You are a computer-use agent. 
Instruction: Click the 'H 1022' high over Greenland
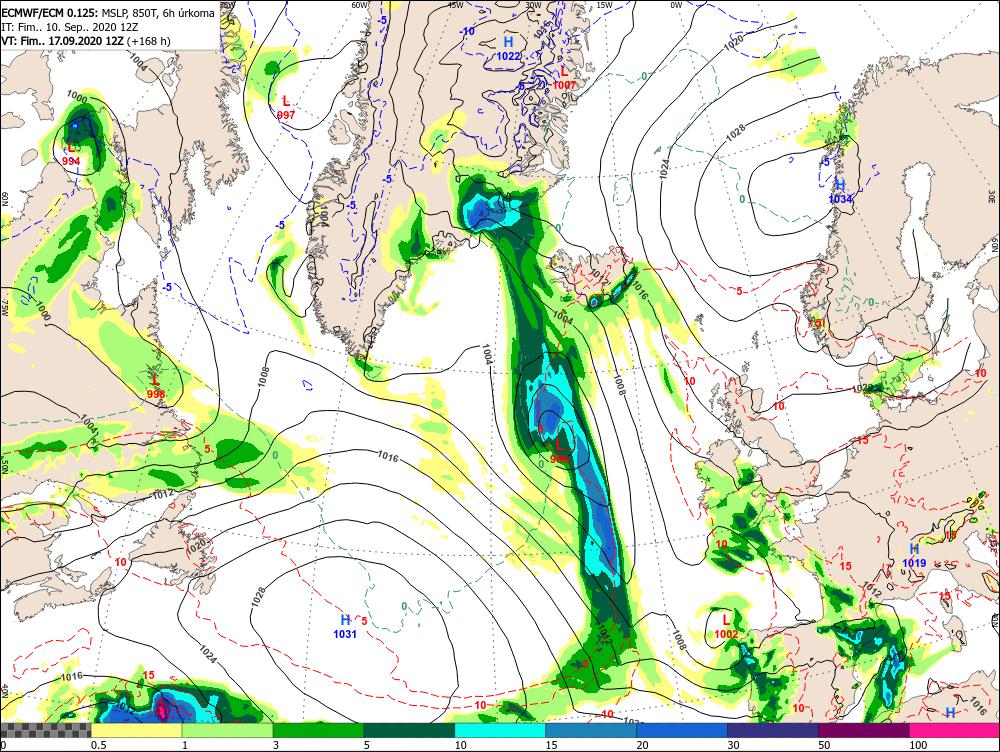[508, 48]
